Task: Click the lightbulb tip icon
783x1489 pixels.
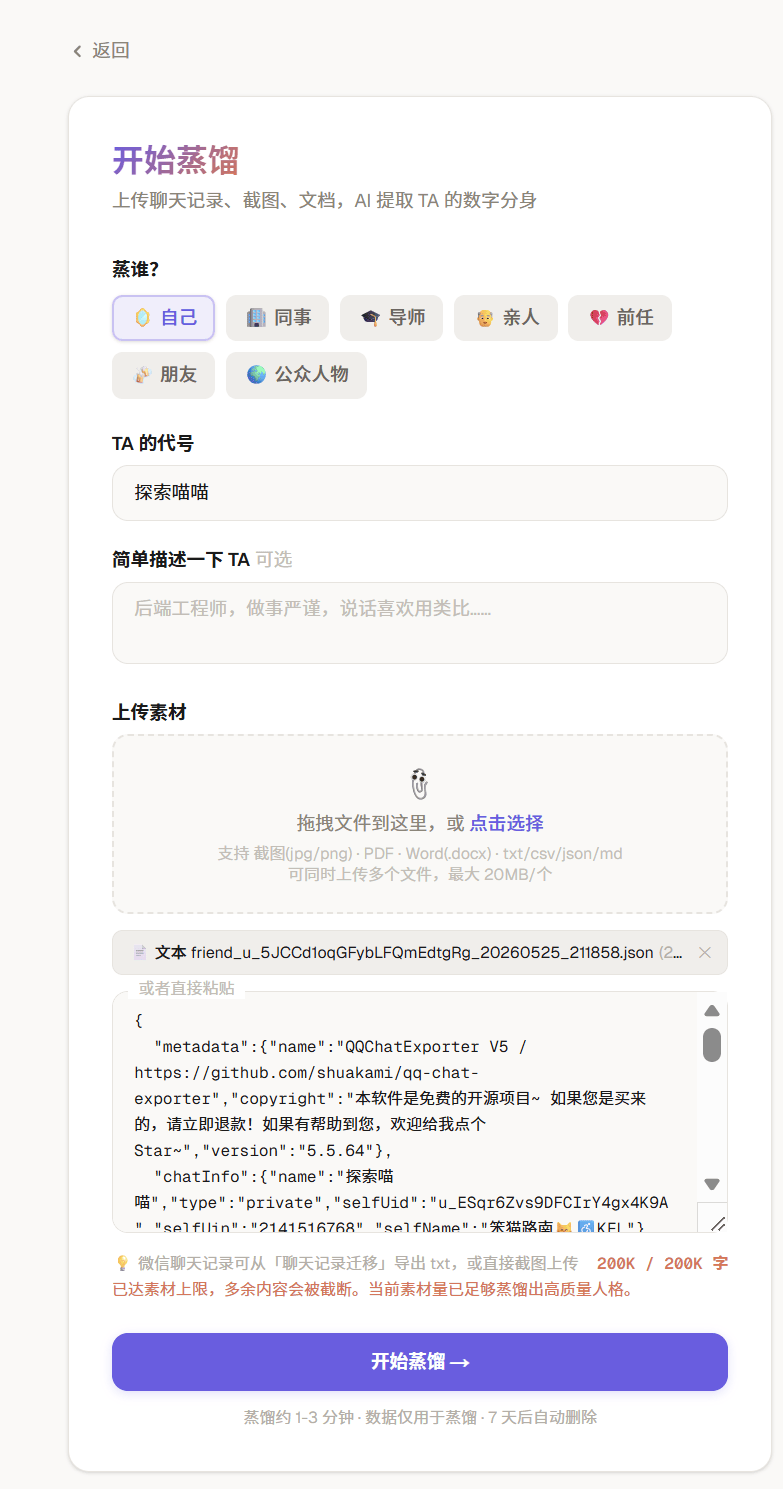Action: [x=122, y=1263]
